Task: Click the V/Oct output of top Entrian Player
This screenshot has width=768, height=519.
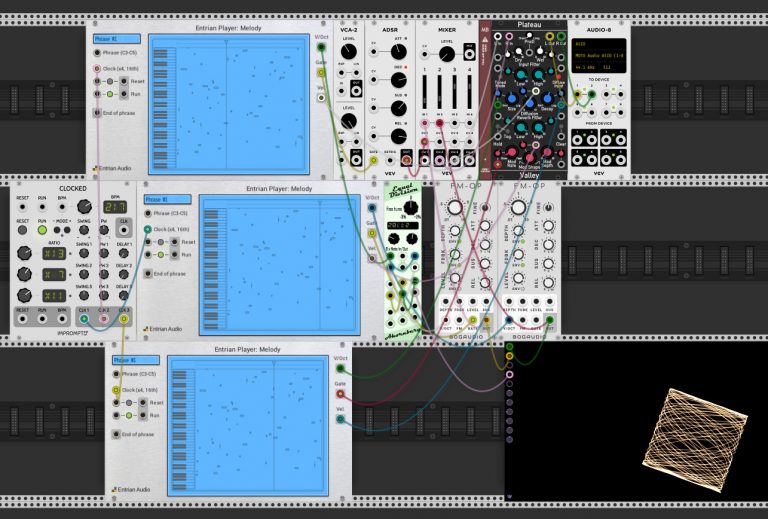Action: click(x=321, y=47)
